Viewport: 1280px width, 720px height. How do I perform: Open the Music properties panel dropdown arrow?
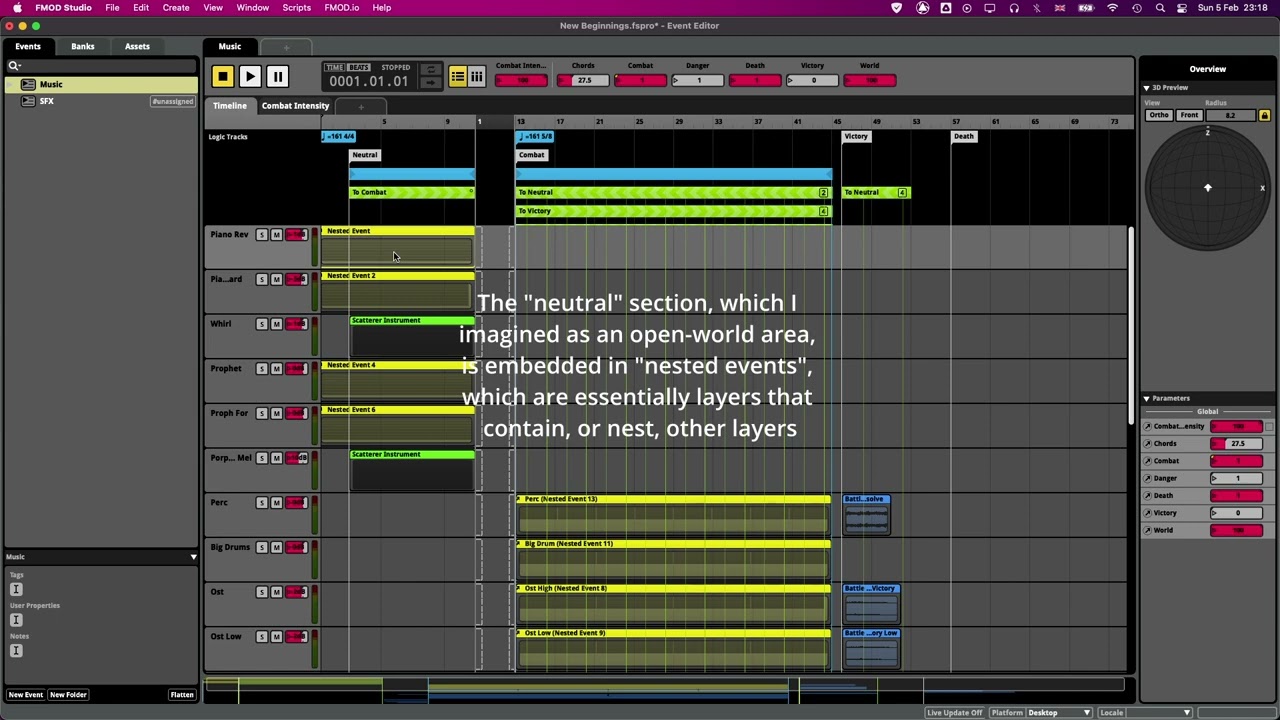pos(193,557)
